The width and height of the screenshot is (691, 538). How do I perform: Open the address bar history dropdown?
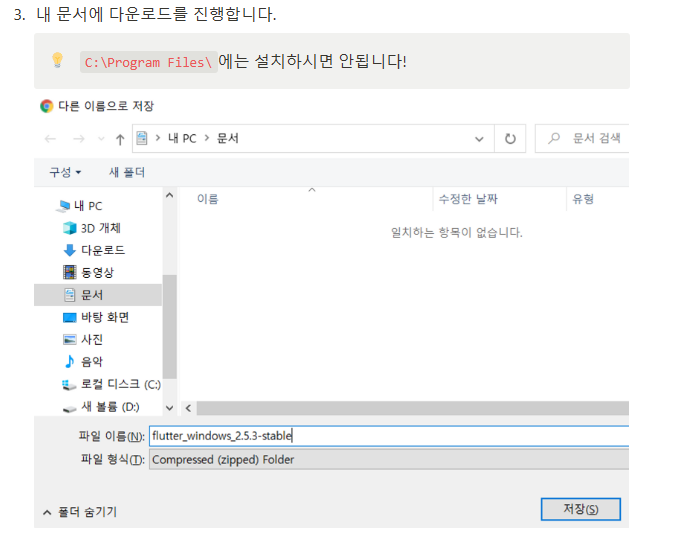[x=479, y=139]
